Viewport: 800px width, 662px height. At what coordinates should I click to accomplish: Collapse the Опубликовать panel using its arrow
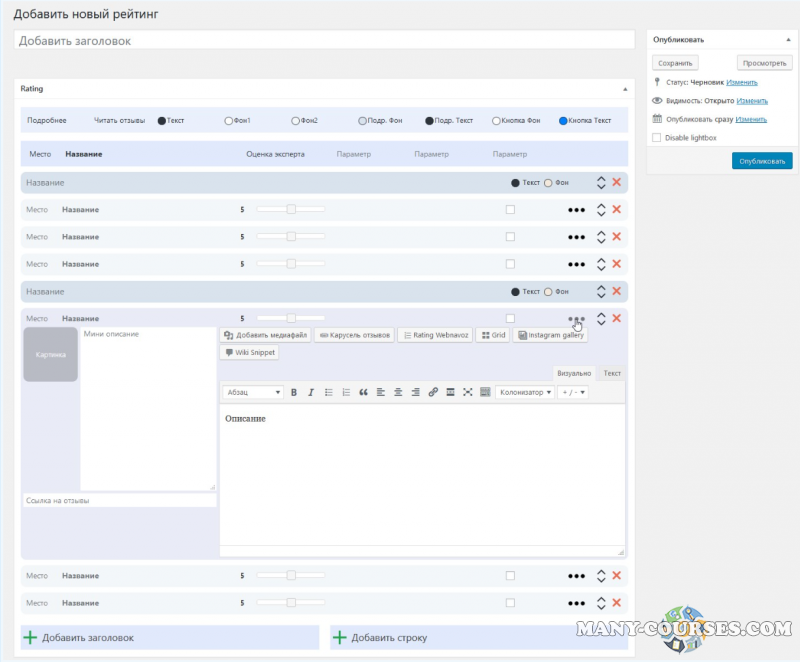787,39
